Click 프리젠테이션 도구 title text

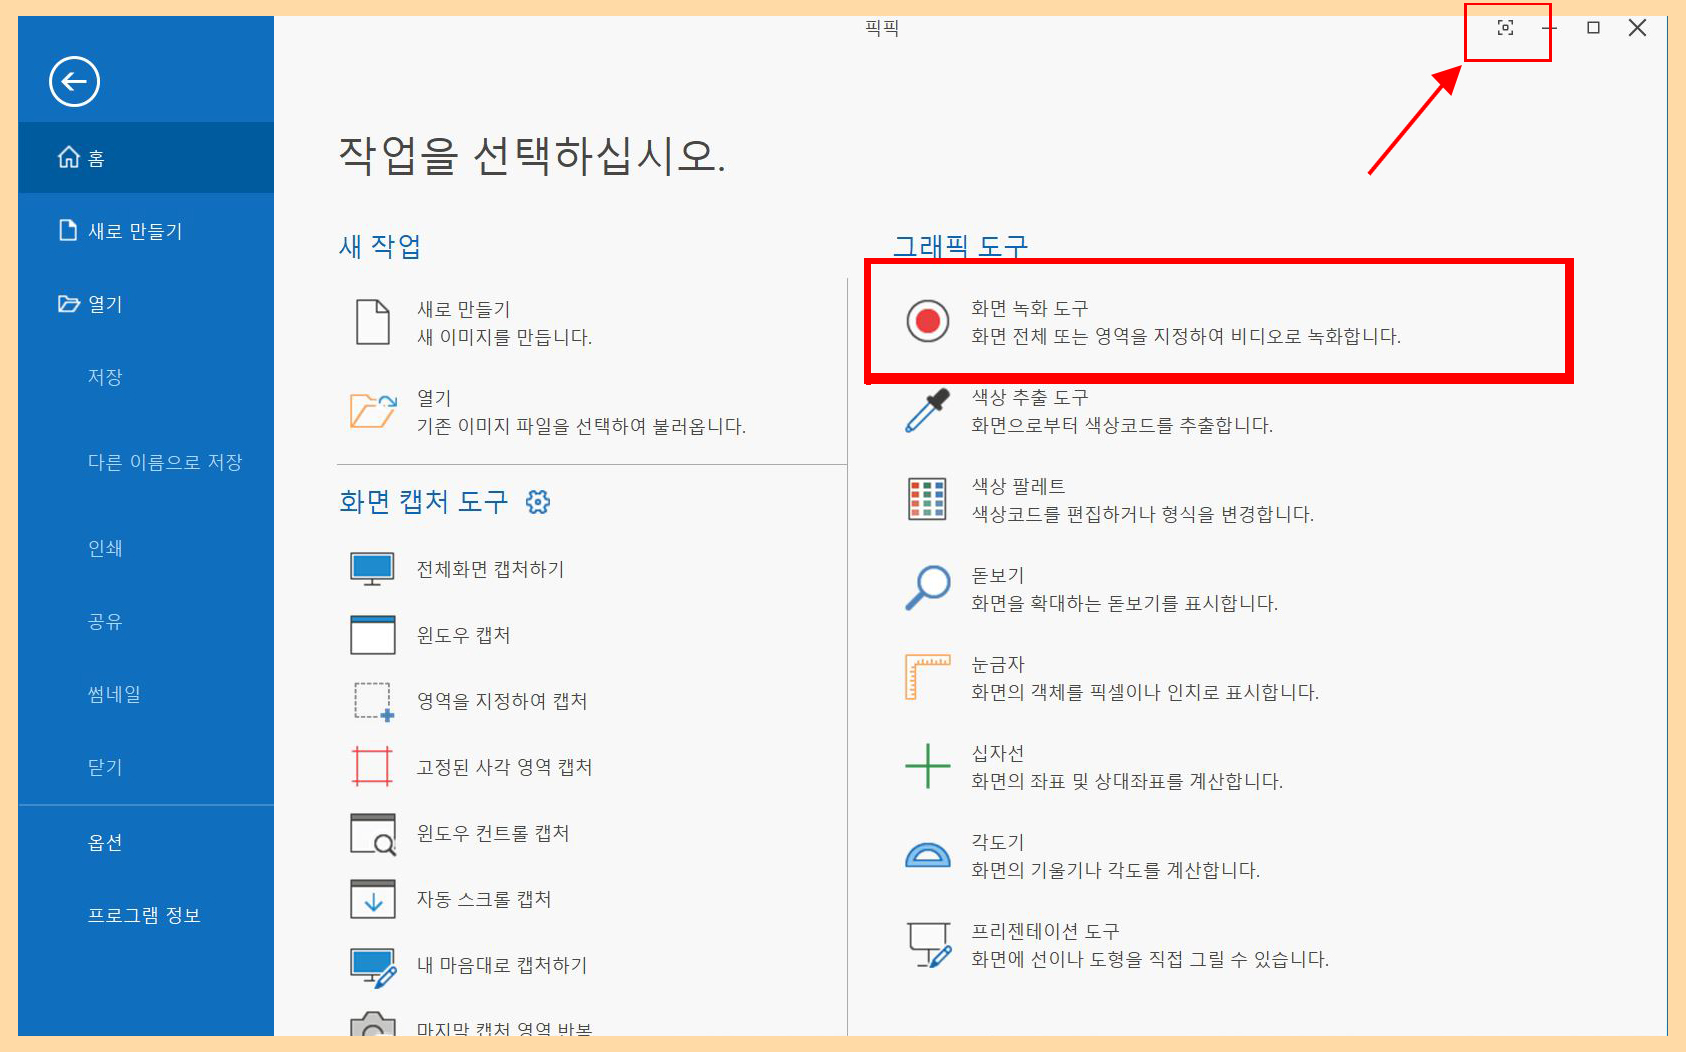pos(1045,931)
